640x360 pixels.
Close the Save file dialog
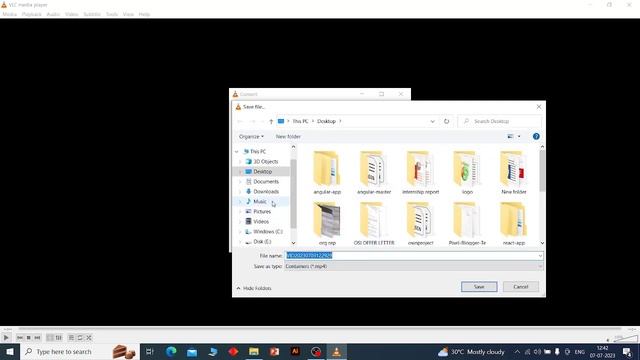pyautogui.click(x=539, y=107)
